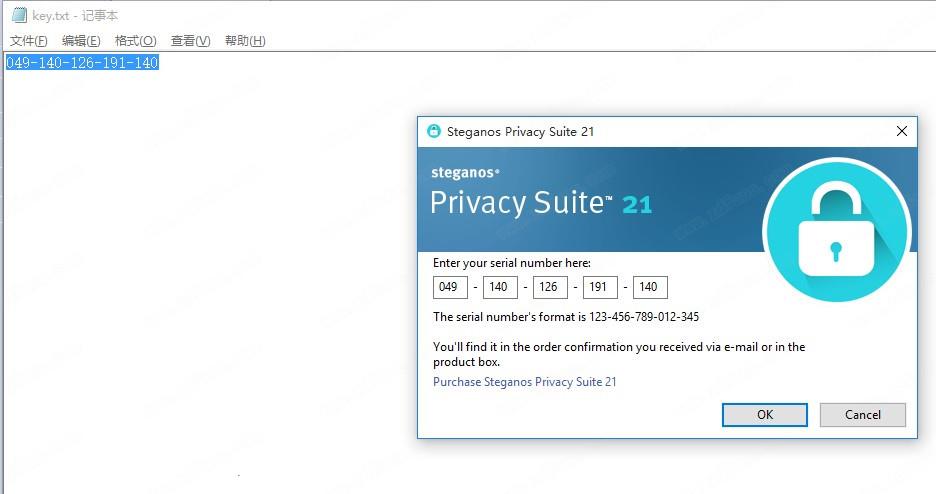Close the Steganos Privacy Suite 21 dialog
Image resolution: width=936 pixels, height=494 pixels.
(901, 131)
